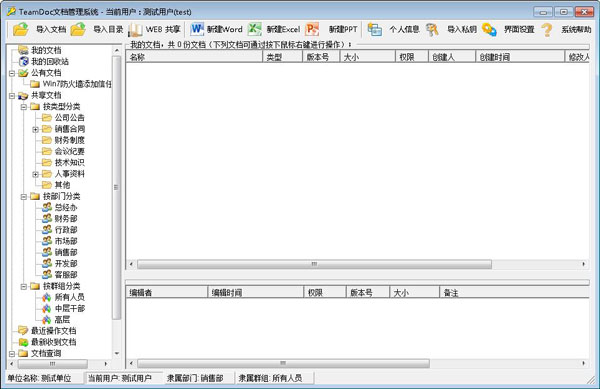Open 财务制度 folder
The width and height of the screenshot is (600, 389).
pyautogui.click(x=69, y=140)
